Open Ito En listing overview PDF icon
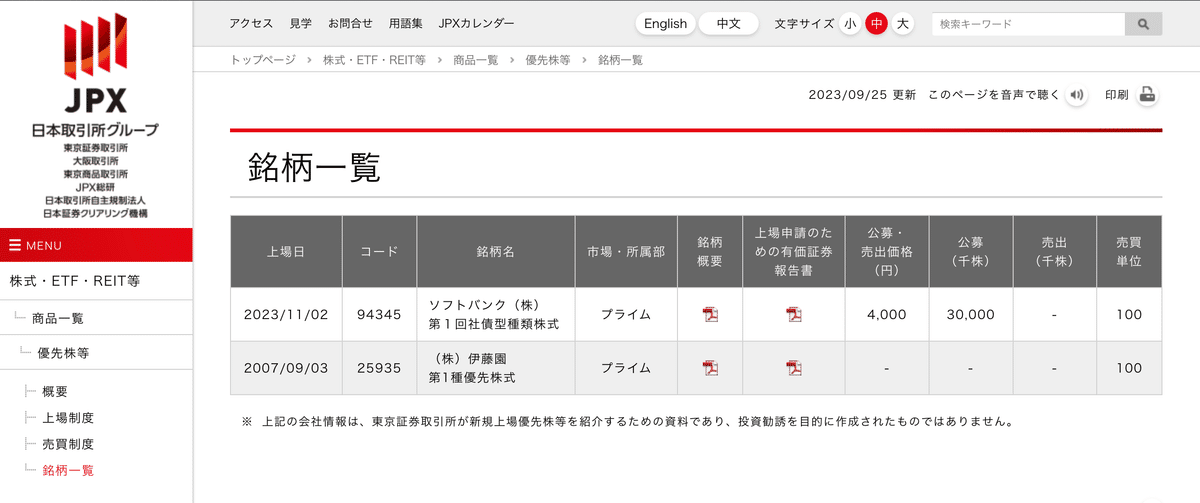1200x503 pixels. click(x=710, y=368)
